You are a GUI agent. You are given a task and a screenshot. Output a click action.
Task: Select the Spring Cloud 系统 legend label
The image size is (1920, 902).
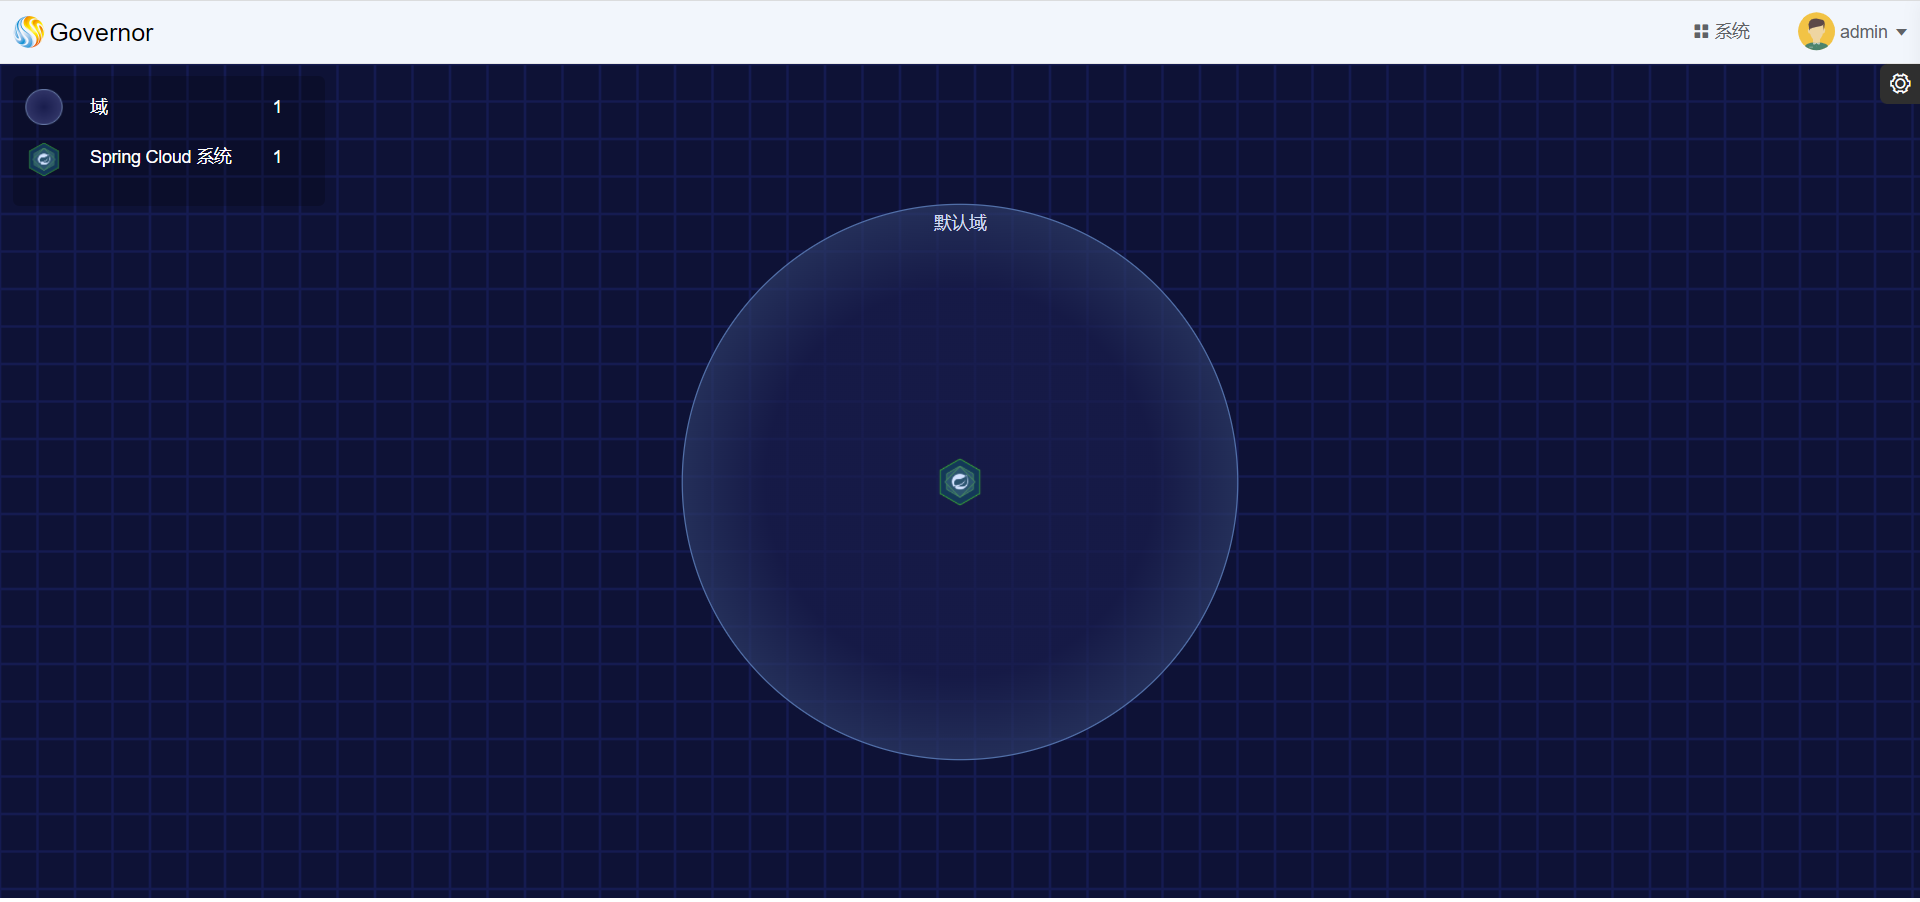pyautogui.click(x=161, y=157)
